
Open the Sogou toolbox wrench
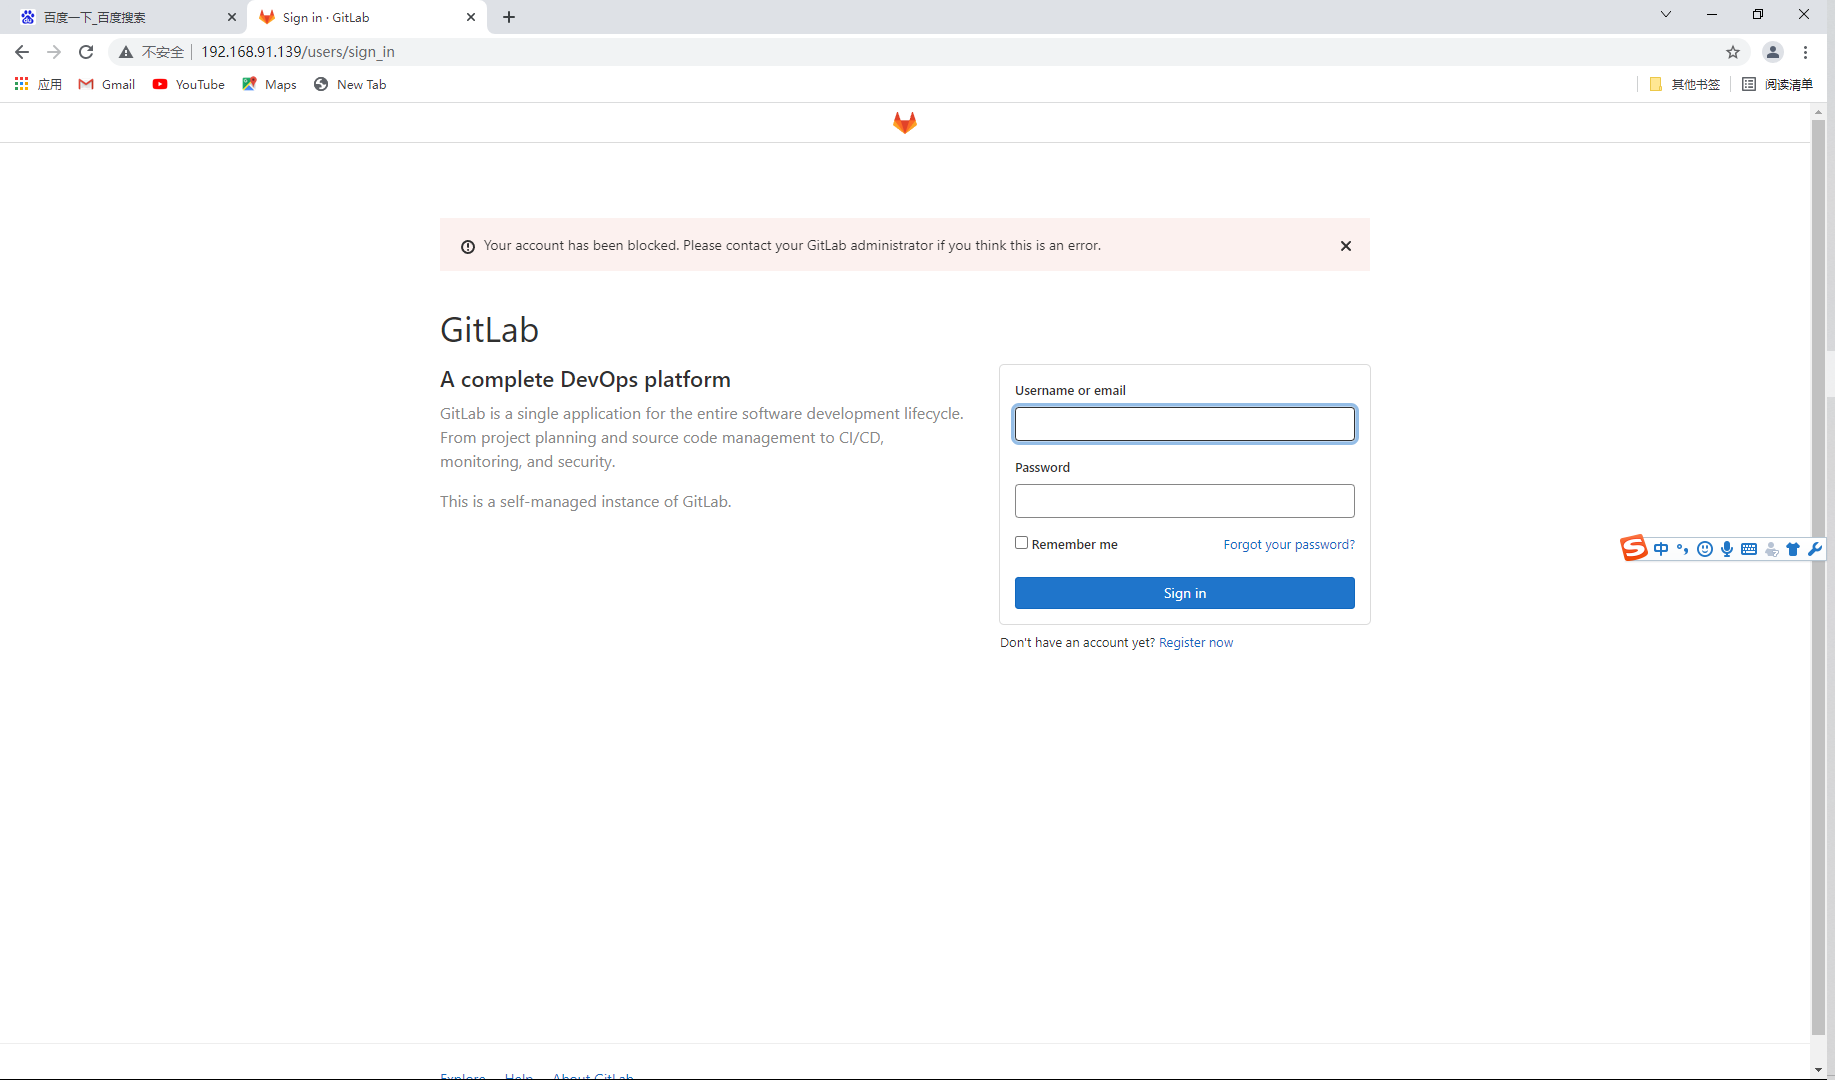pyautogui.click(x=1815, y=549)
